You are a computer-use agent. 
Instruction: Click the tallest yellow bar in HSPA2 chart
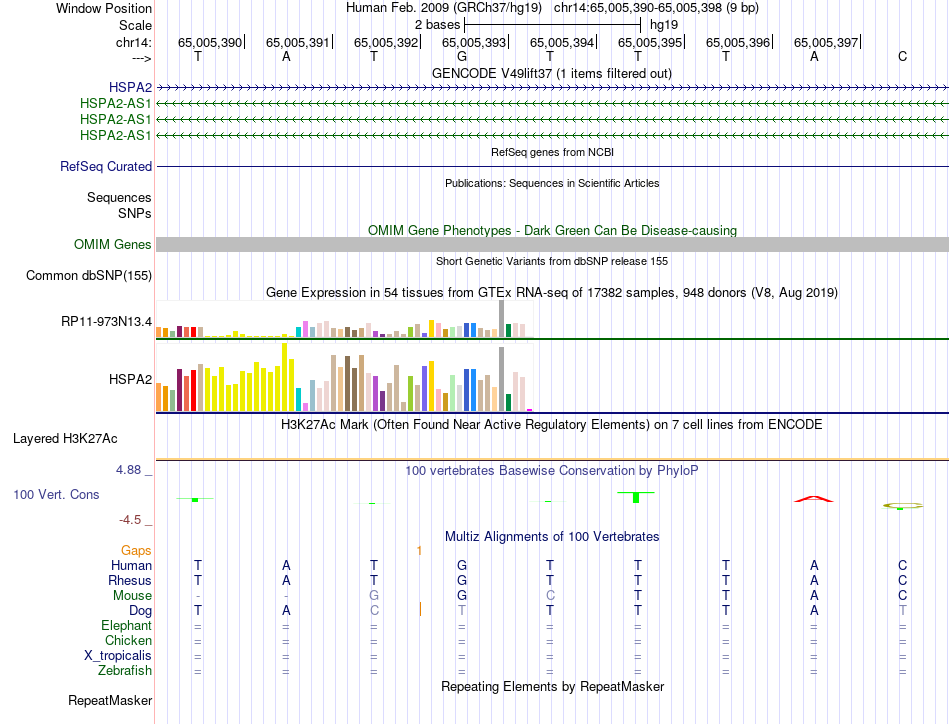point(285,377)
